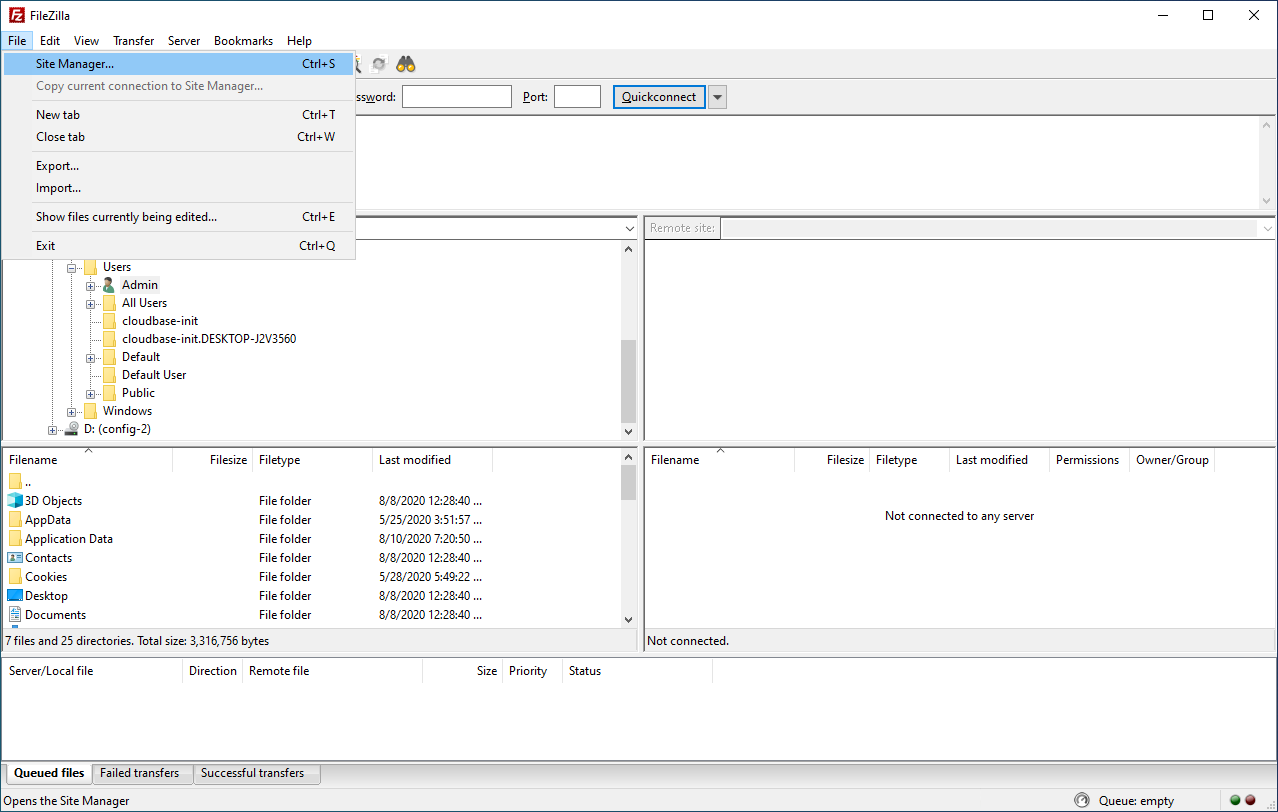This screenshot has height=812, width=1278.
Task: Click the binoculars search remote files icon
Action: click(406, 64)
